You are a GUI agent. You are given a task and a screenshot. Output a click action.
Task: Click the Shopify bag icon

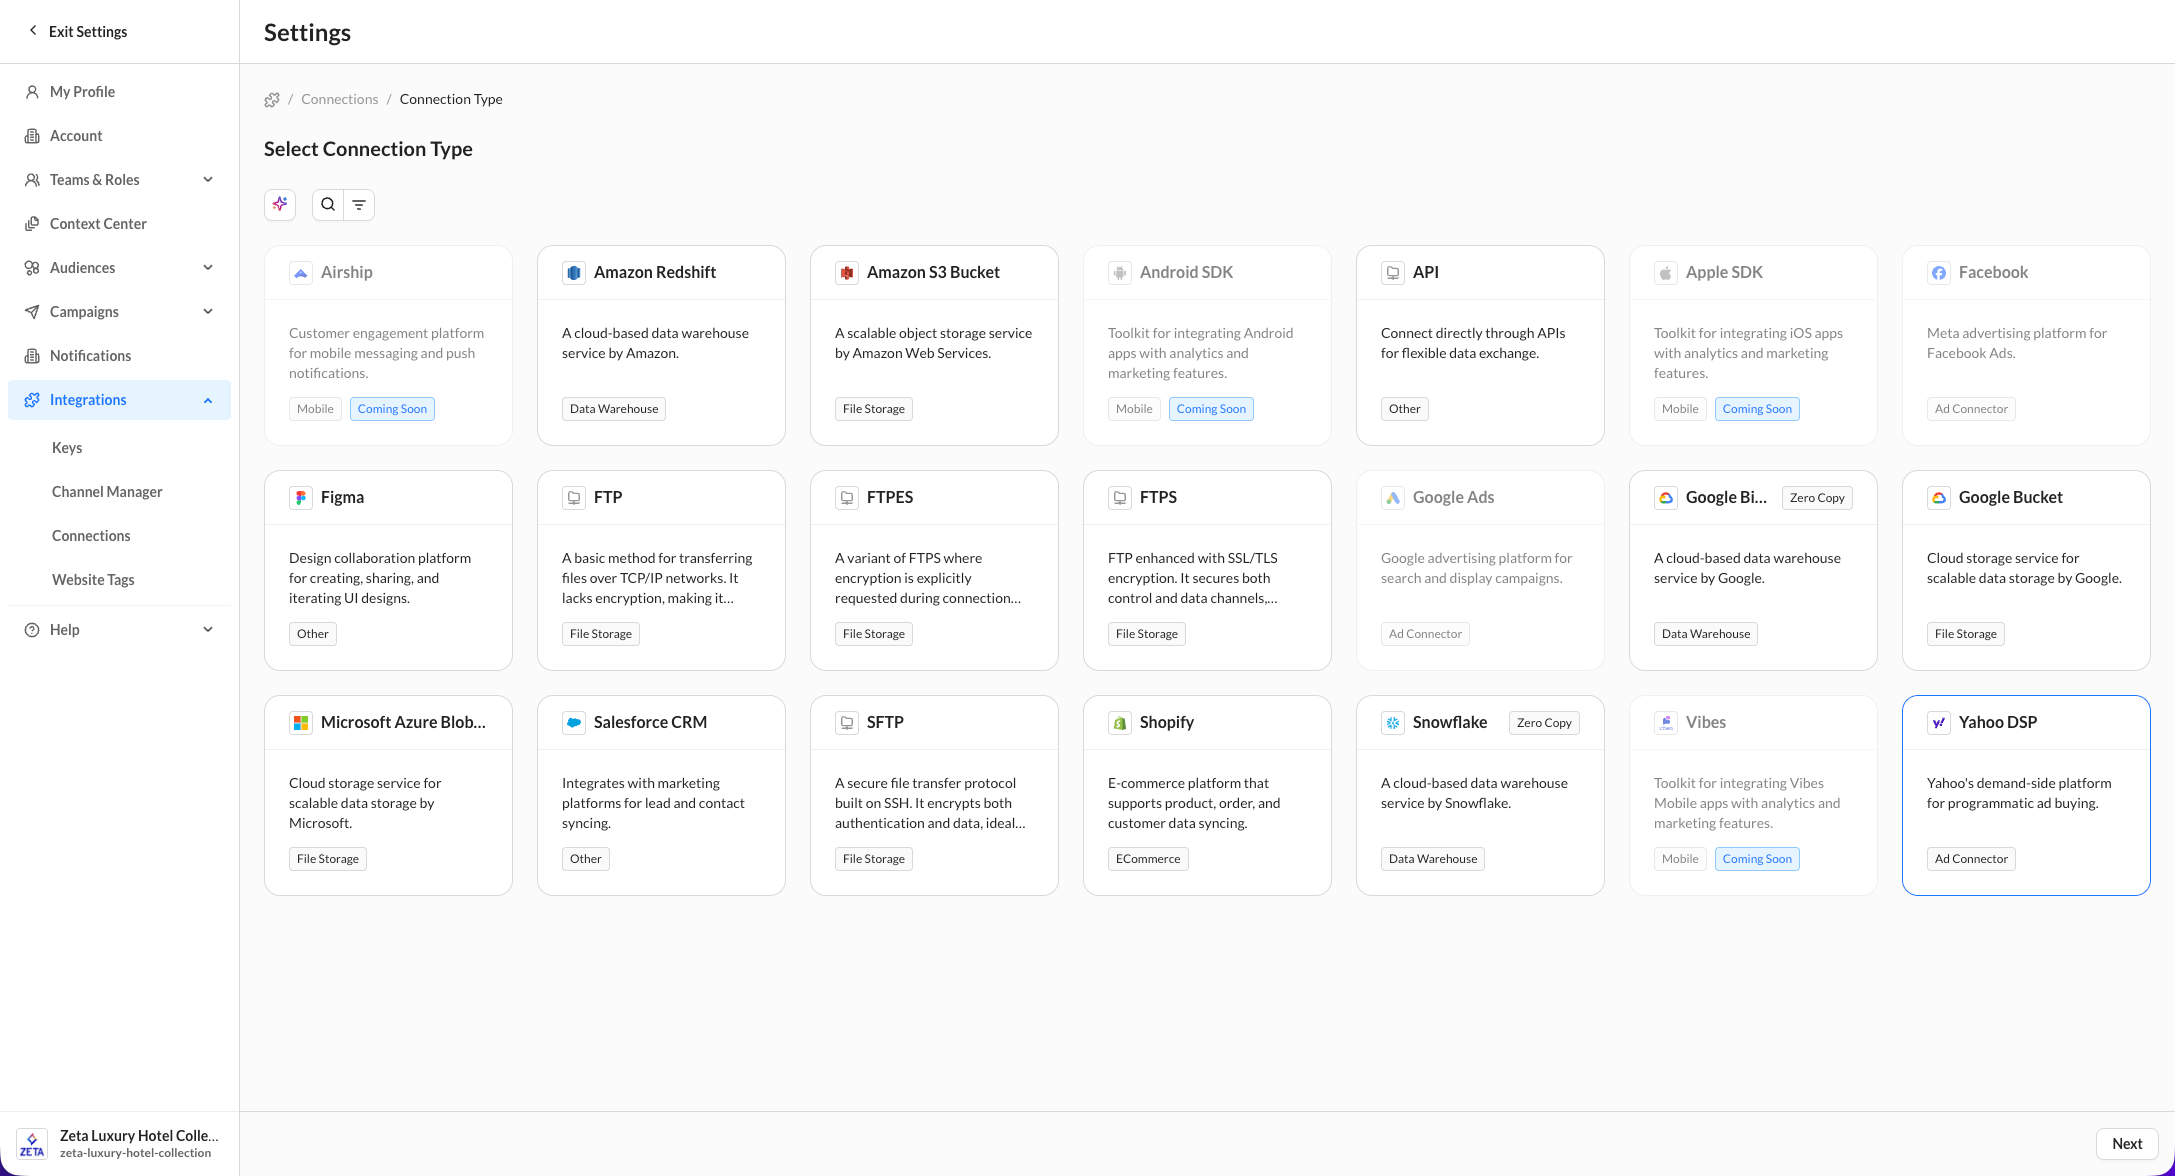1120,723
